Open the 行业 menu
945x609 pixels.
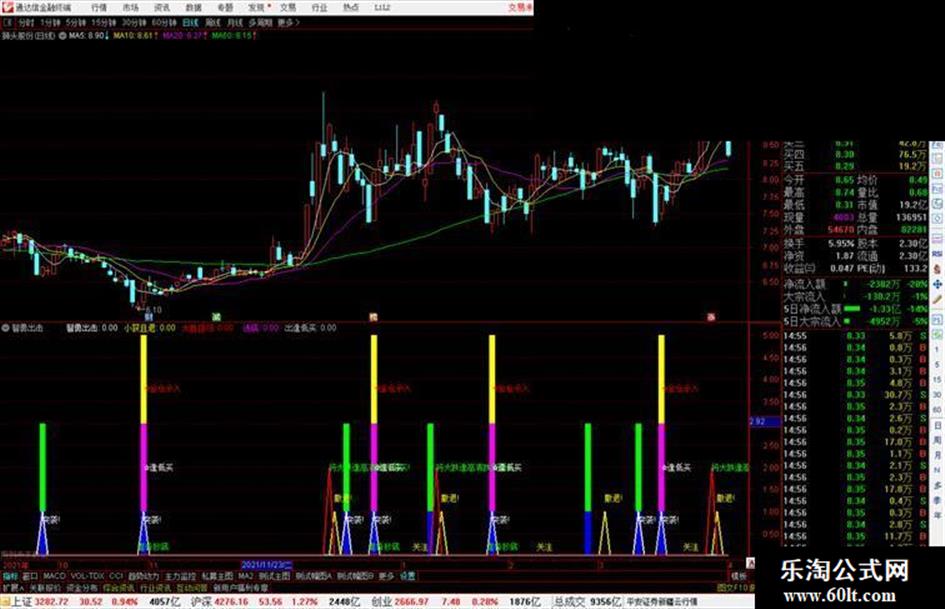[x=319, y=8]
